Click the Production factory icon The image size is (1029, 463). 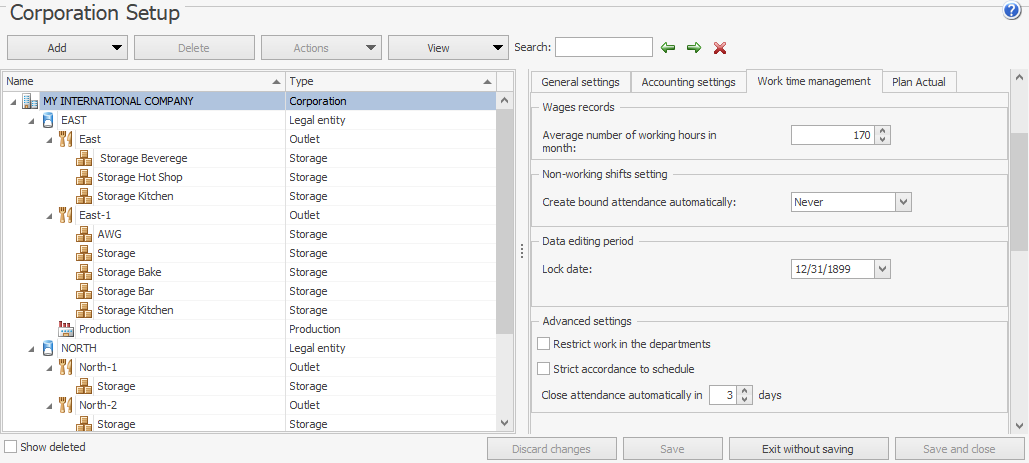tap(67, 329)
